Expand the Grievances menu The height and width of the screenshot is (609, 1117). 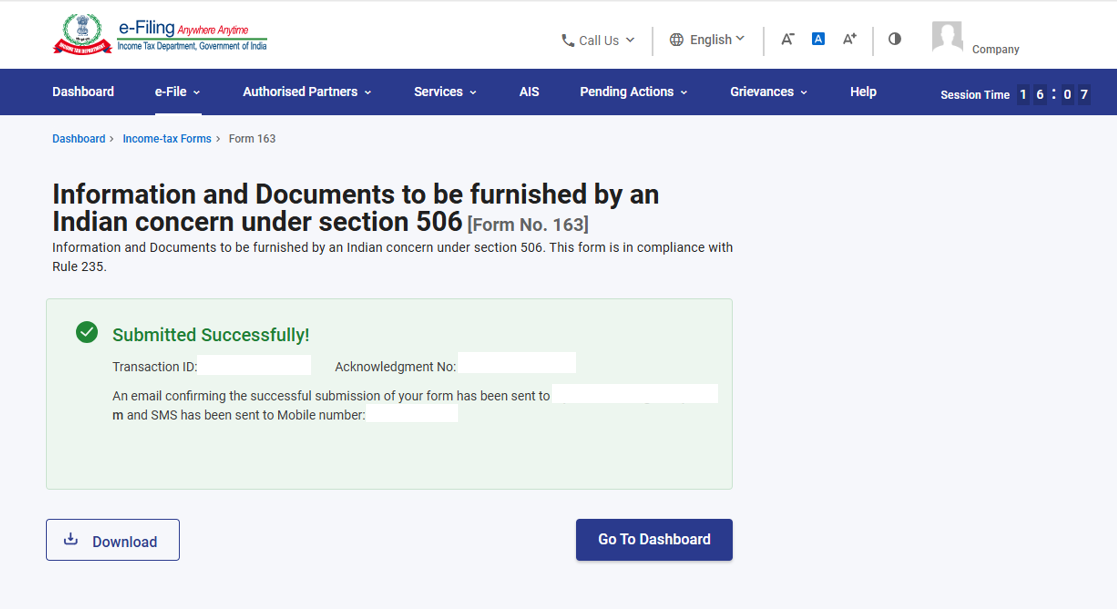pos(769,92)
